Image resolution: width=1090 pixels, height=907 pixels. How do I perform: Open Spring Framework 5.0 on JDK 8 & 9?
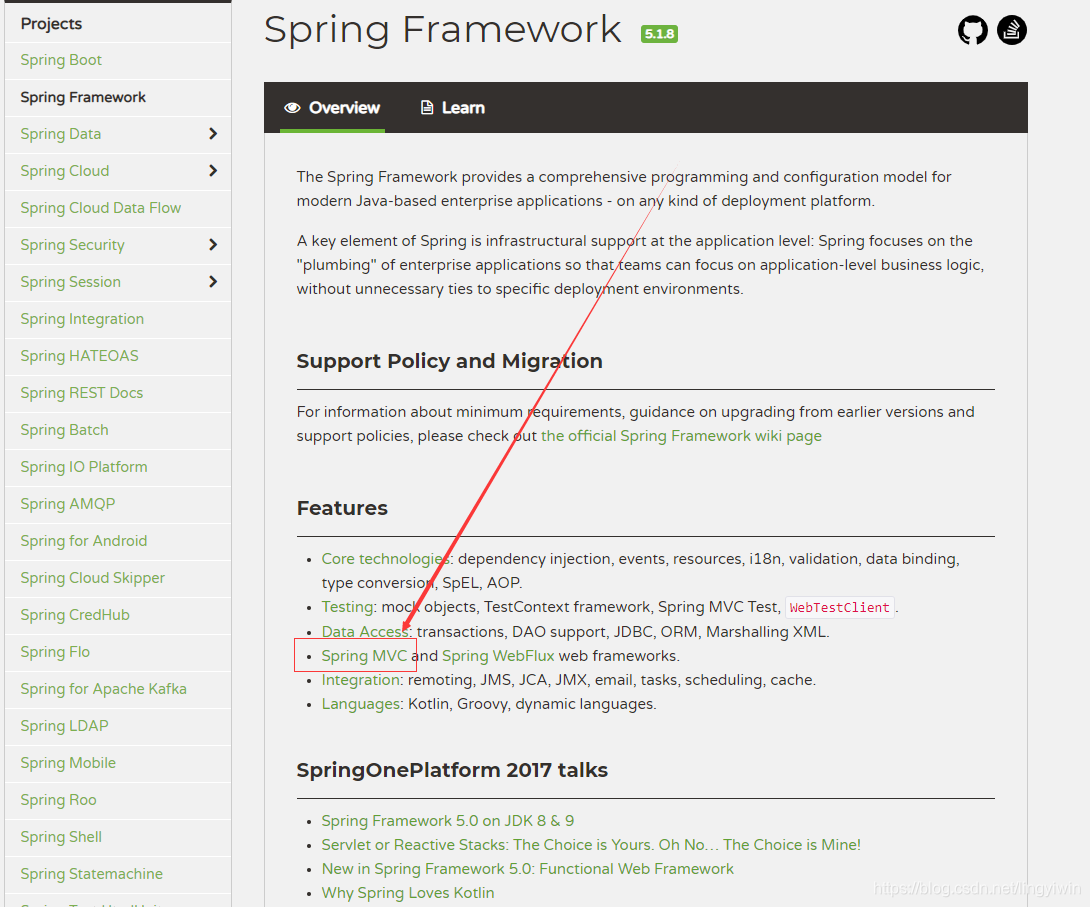point(448,821)
